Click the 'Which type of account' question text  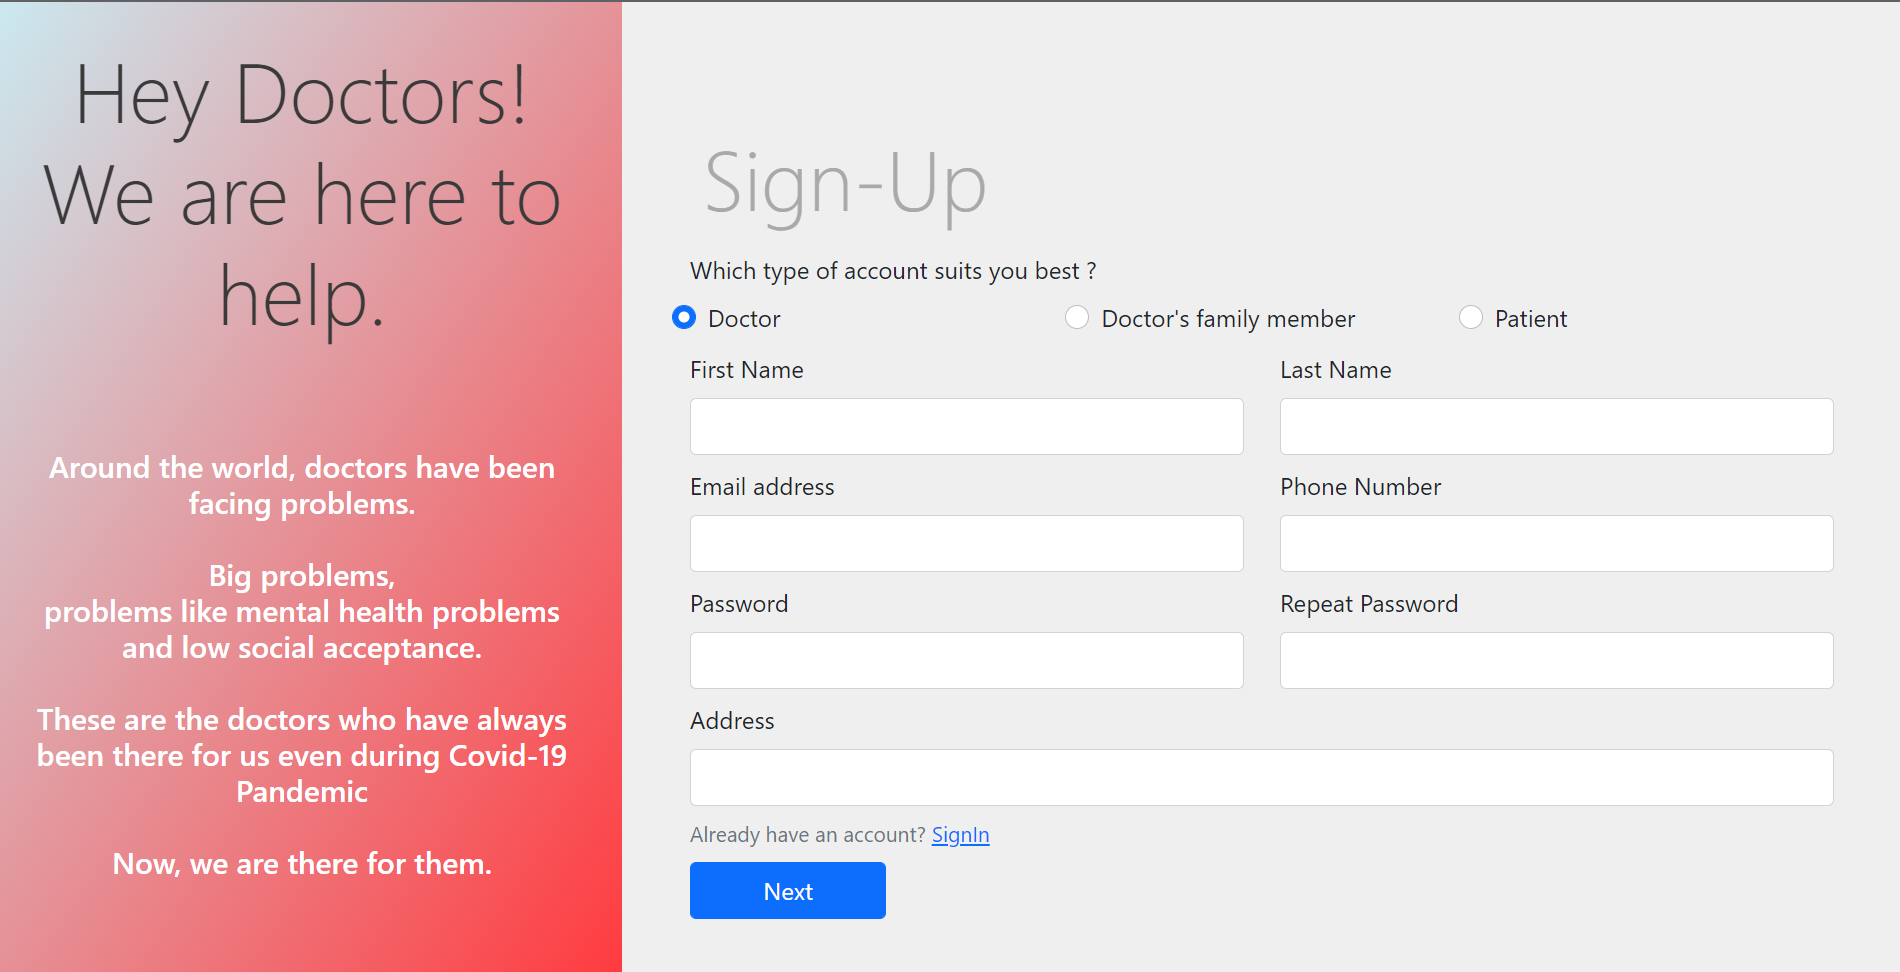click(893, 271)
